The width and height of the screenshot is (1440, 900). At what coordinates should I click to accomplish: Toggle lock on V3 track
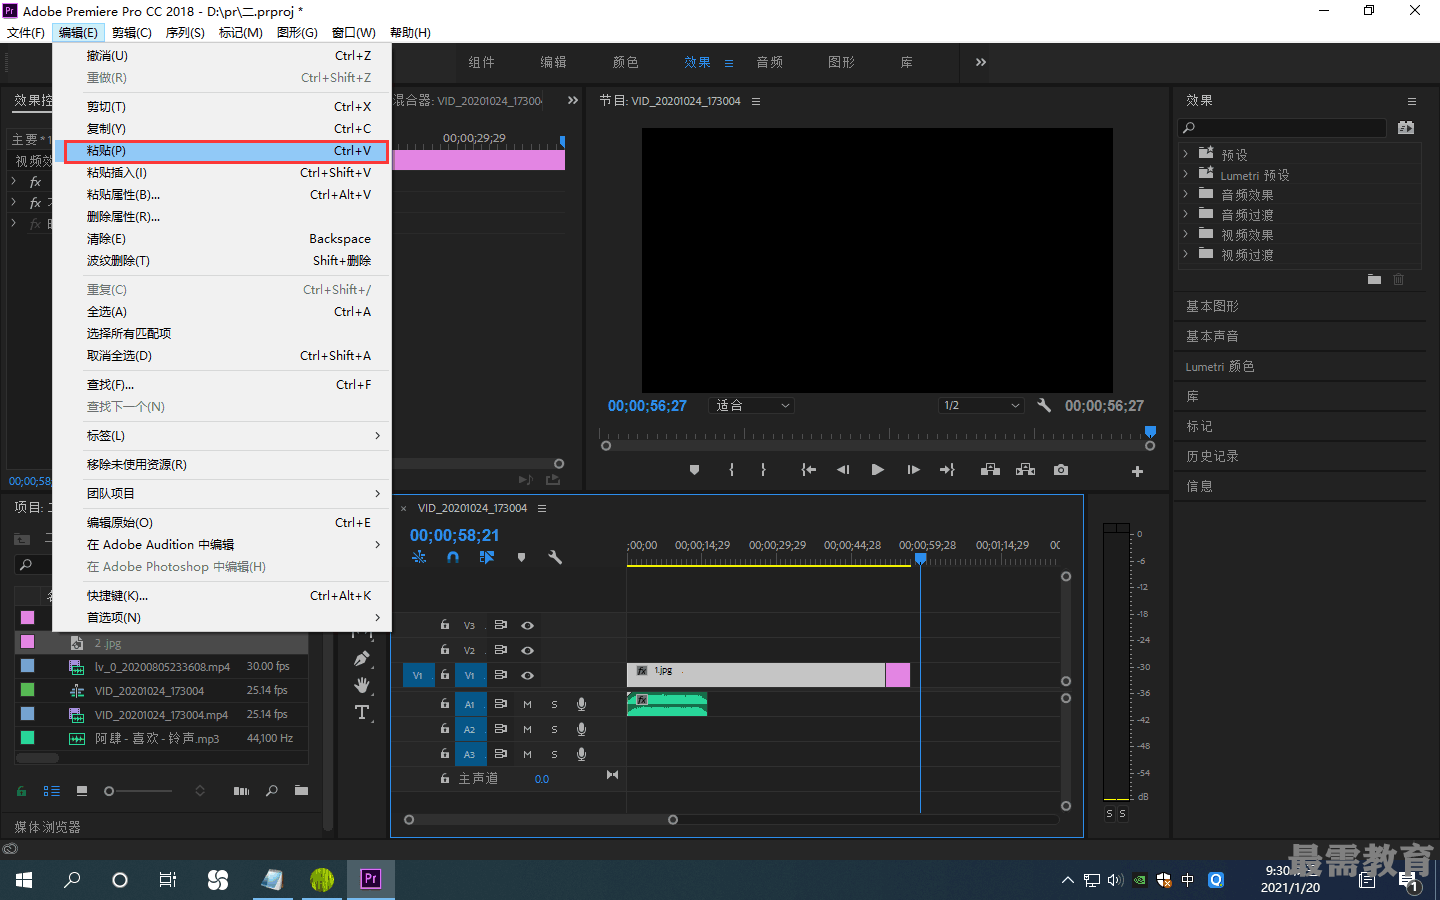coord(445,625)
